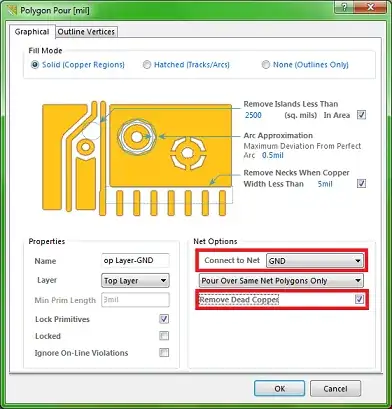
Task: Open Pour Over Same Net Polygons Only dropdown
Action: click(x=281, y=281)
